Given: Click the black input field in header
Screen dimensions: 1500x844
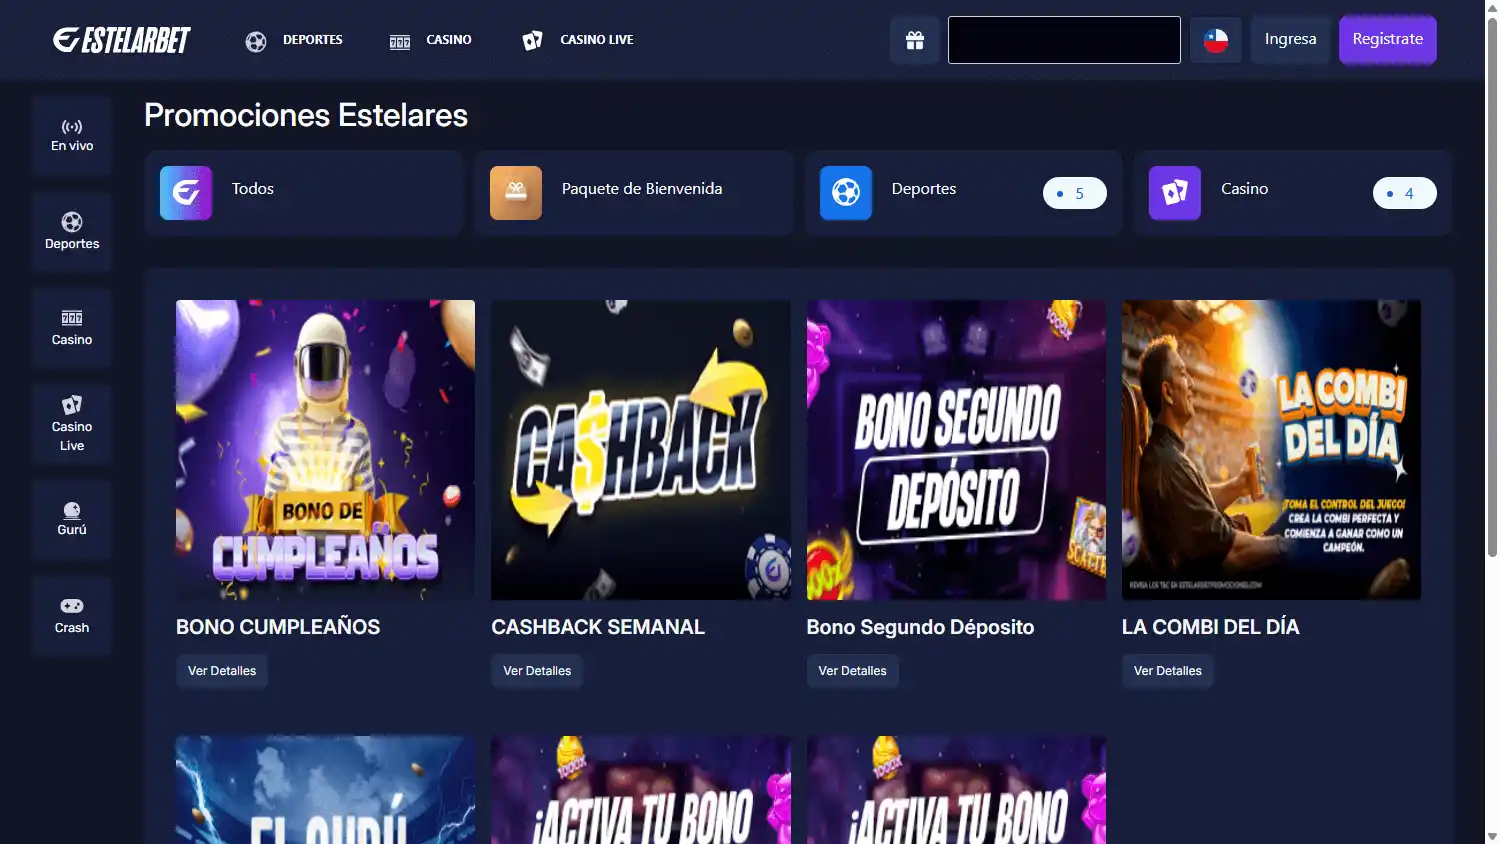Looking at the screenshot, I should click(x=1064, y=40).
